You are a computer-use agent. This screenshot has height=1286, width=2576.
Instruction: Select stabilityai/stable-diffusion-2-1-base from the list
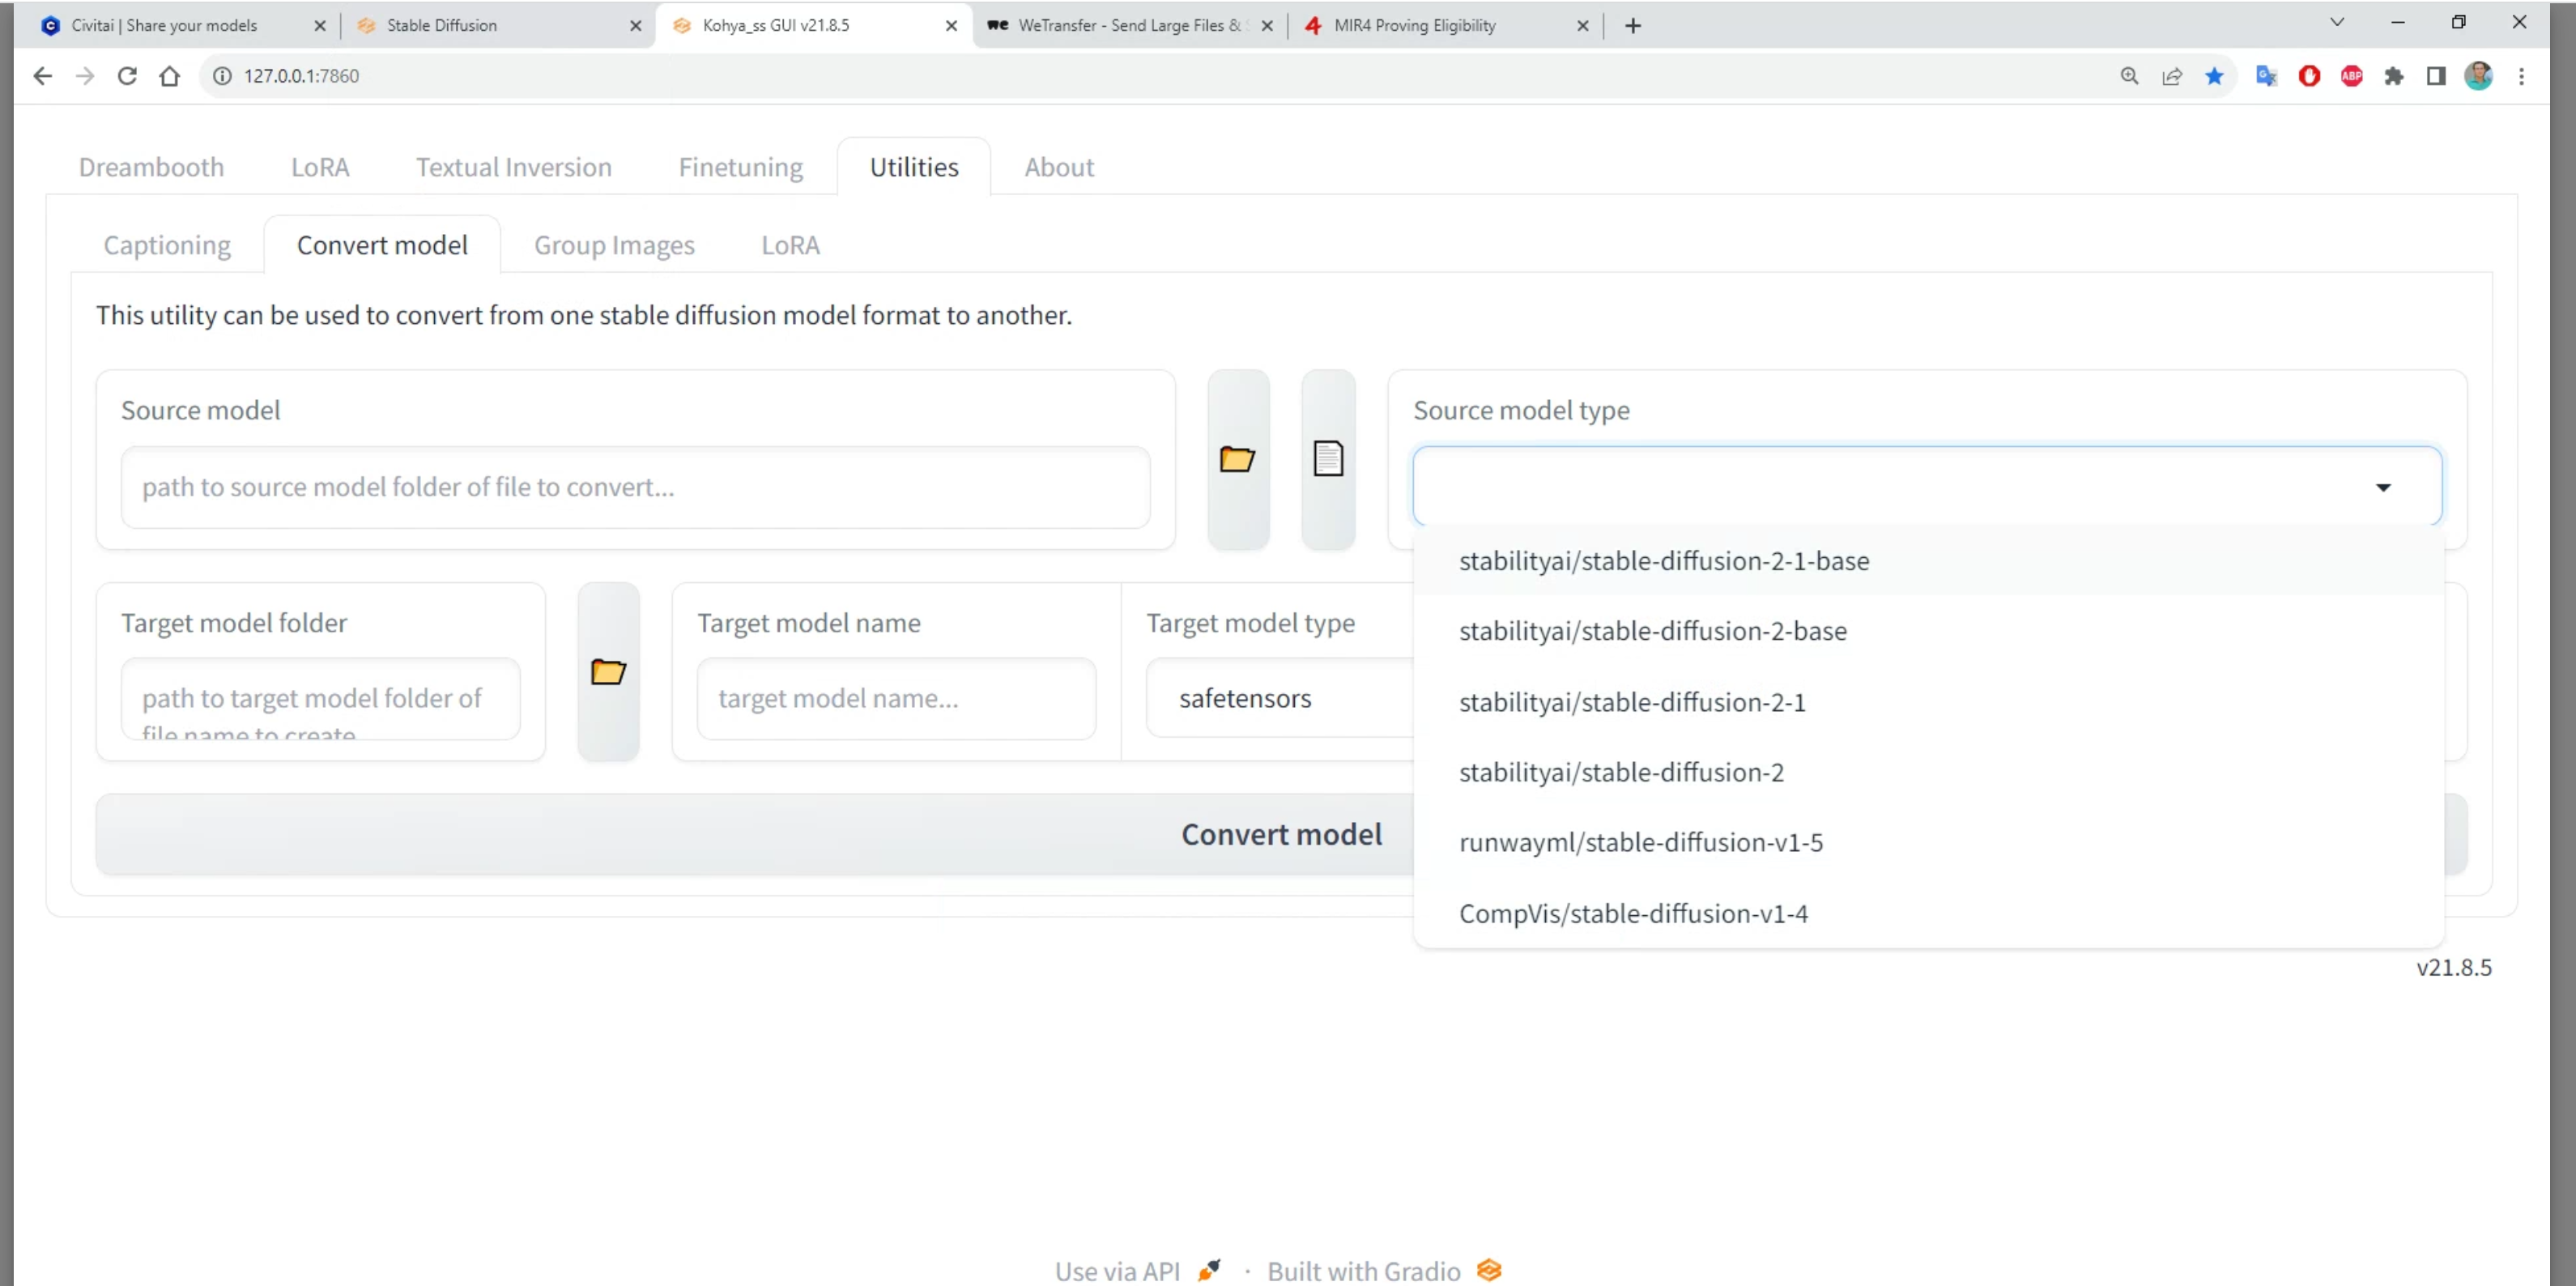point(1663,561)
